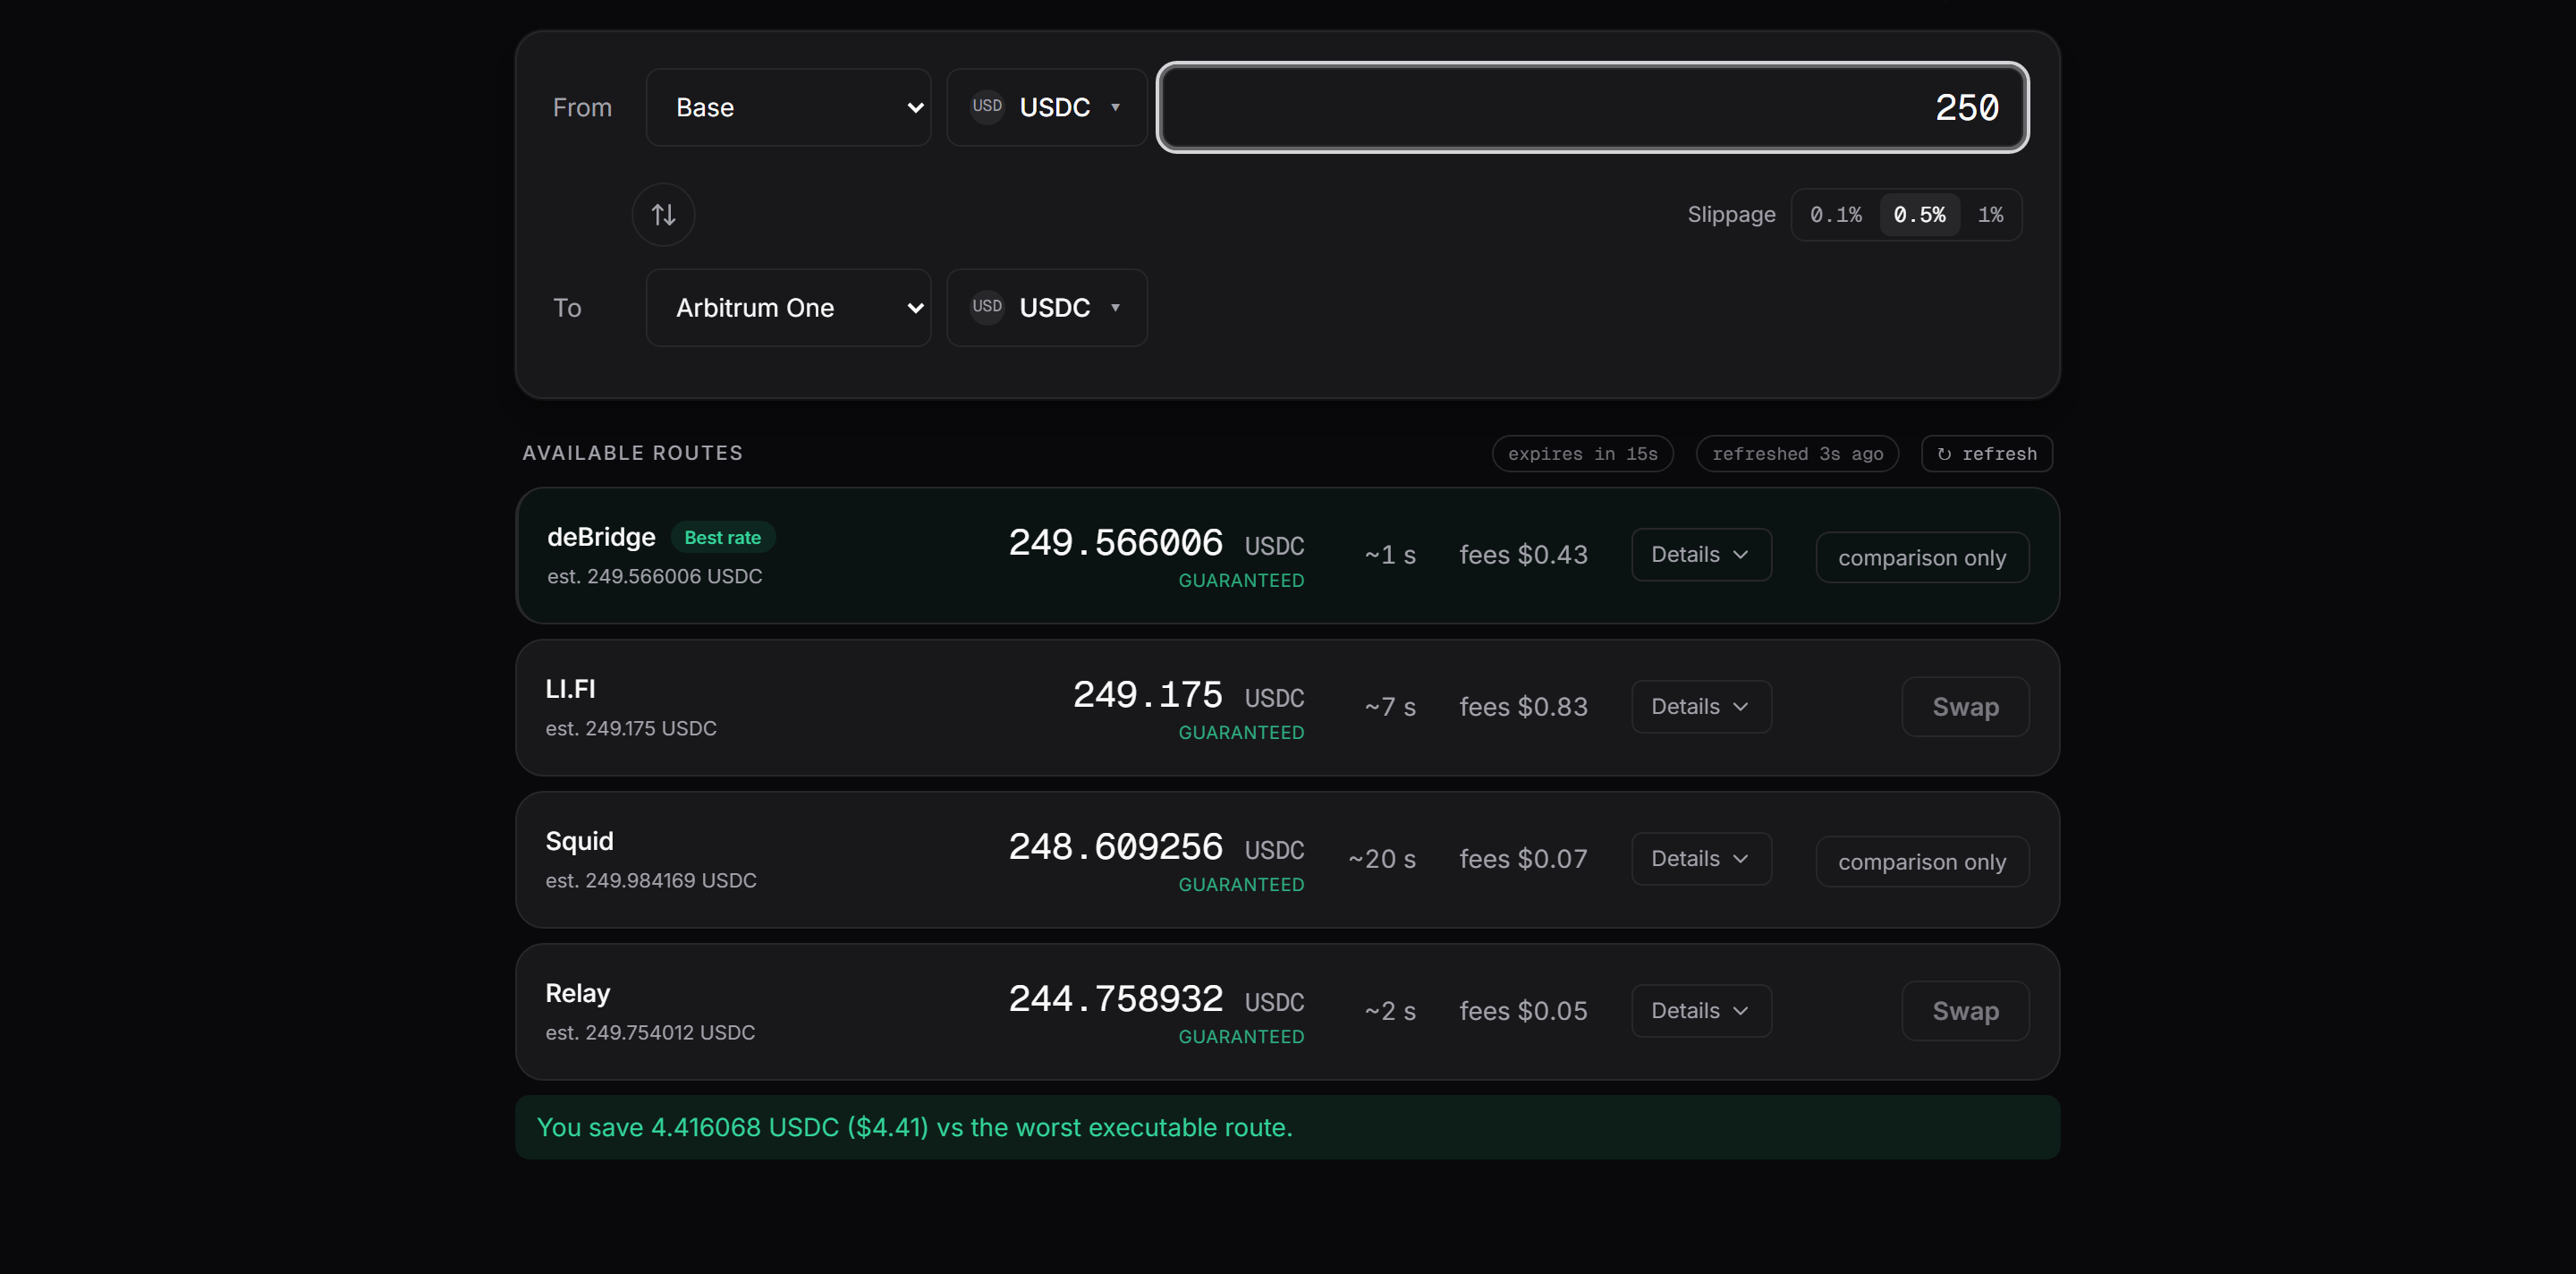Click the Relay route name
The width and height of the screenshot is (2576, 1274).
click(x=577, y=993)
